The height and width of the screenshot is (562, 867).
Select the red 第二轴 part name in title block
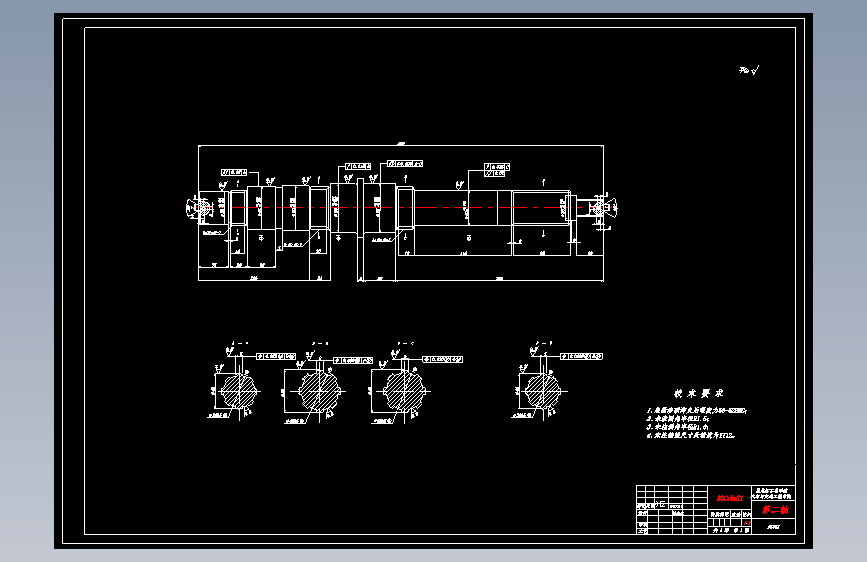774,509
